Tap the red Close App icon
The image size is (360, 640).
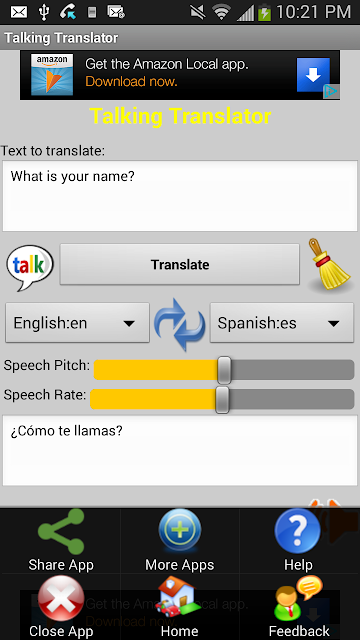pyautogui.click(x=61, y=599)
